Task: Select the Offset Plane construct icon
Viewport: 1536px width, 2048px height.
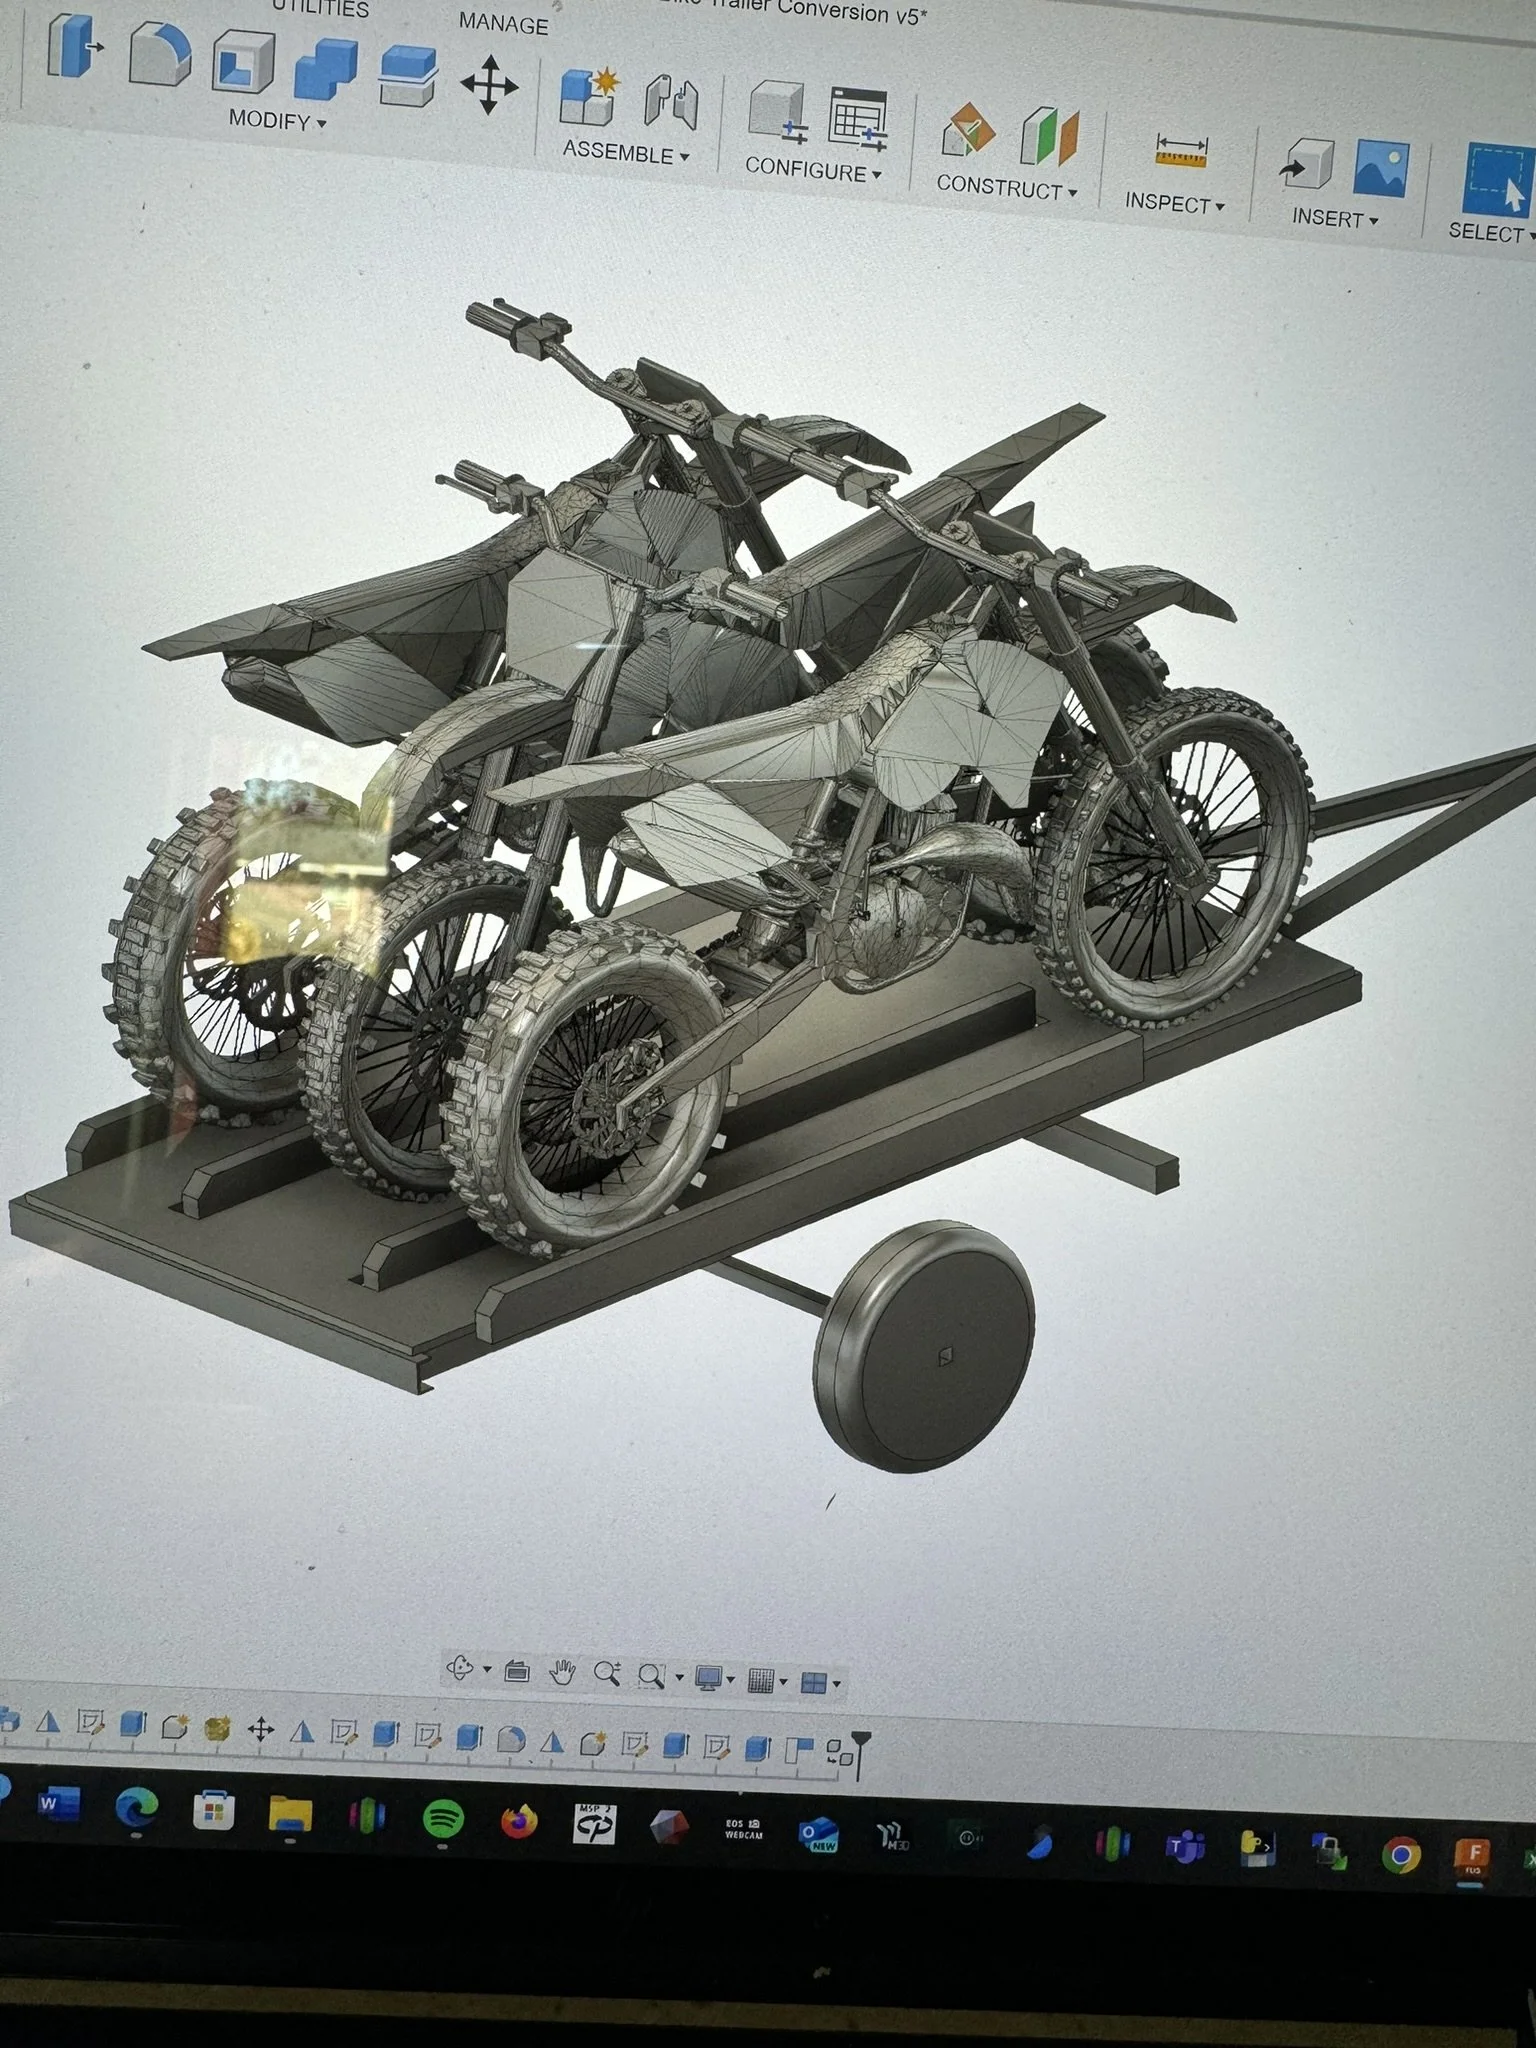Action: (968, 130)
